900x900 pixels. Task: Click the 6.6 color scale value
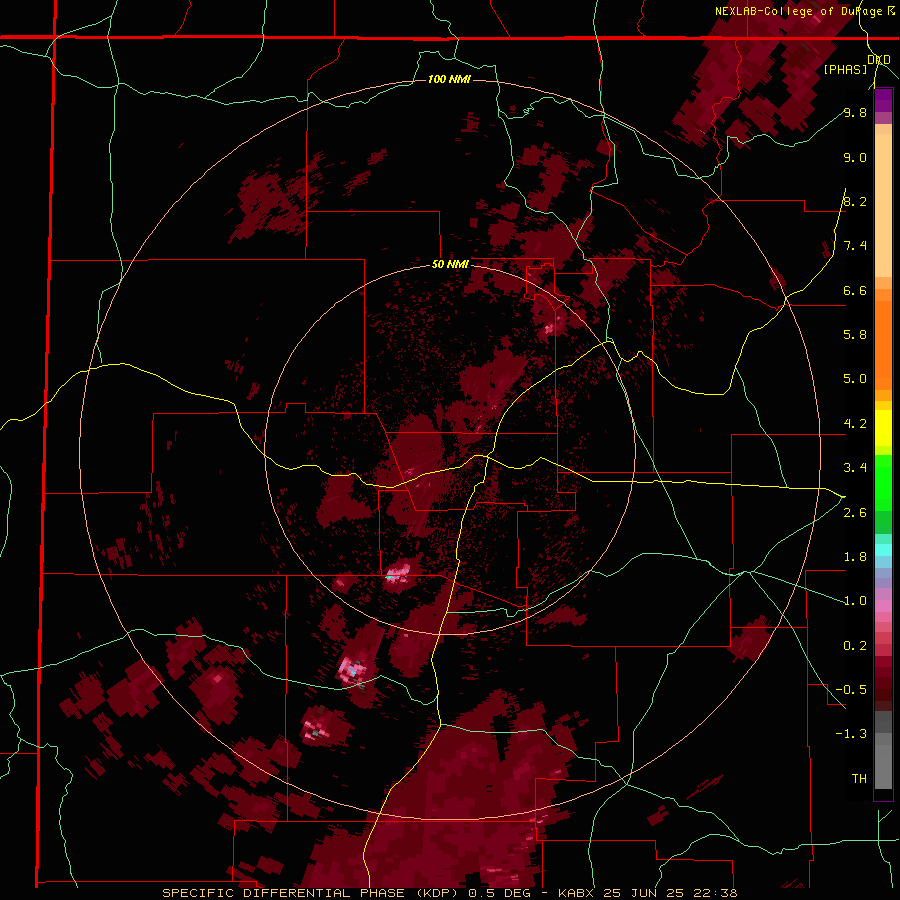pyautogui.click(x=855, y=290)
